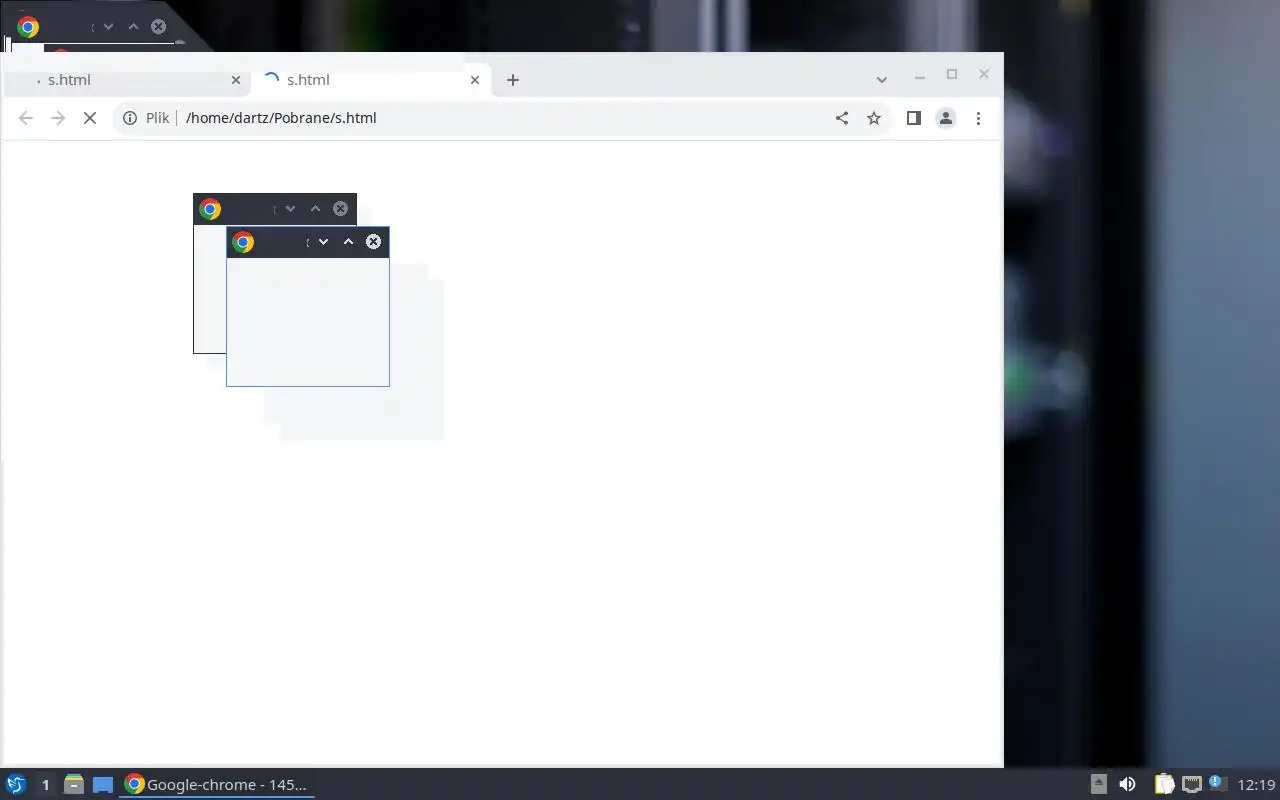Click the down chevron on the top-left corner window
Image resolution: width=1280 pixels, height=800 pixels.
[108, 27]
